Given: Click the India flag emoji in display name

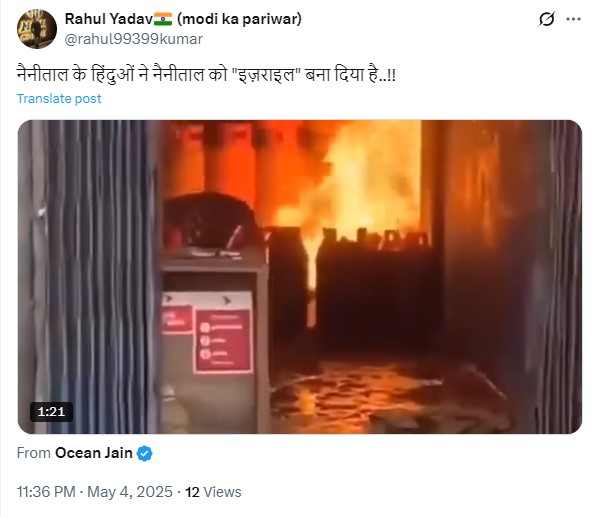Looking at the screenshot, I should [x=163, y=19].
